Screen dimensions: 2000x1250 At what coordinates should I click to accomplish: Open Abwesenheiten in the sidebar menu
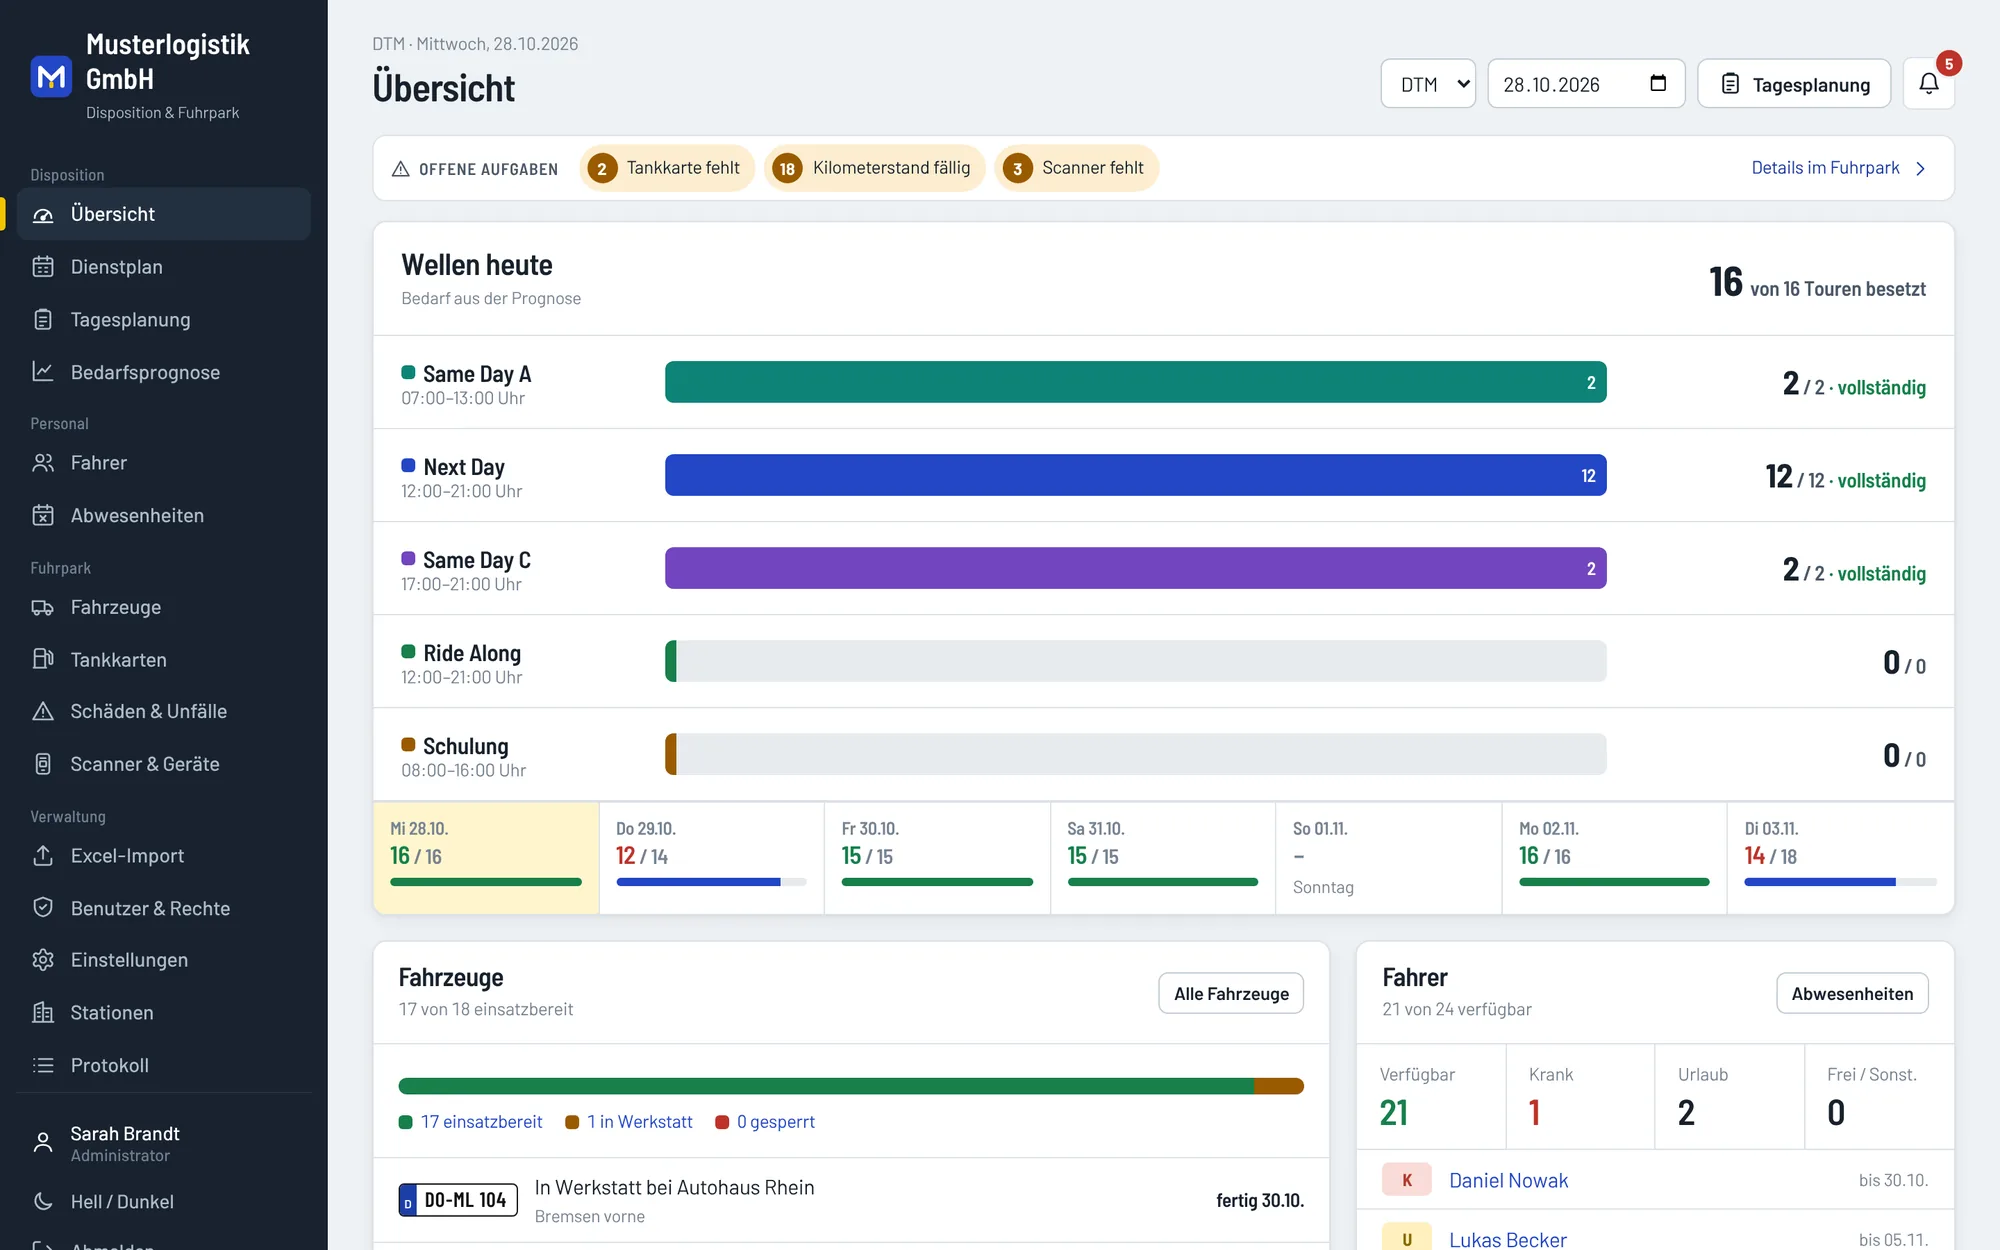(x=164, y=516)
